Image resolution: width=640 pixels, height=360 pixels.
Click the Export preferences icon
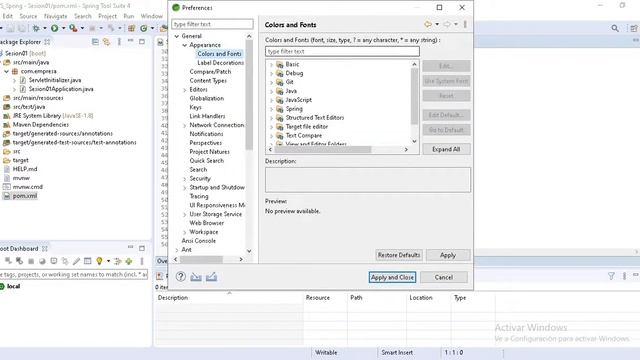[211, 277]
